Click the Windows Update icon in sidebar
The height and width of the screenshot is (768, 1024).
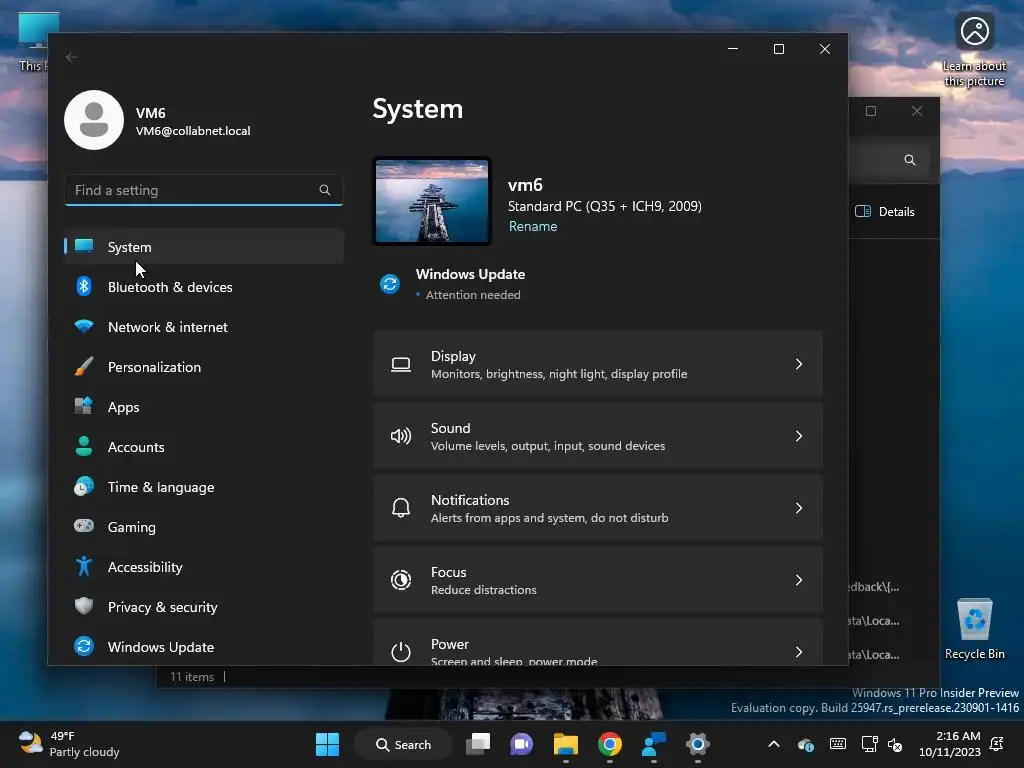[84, 646]
